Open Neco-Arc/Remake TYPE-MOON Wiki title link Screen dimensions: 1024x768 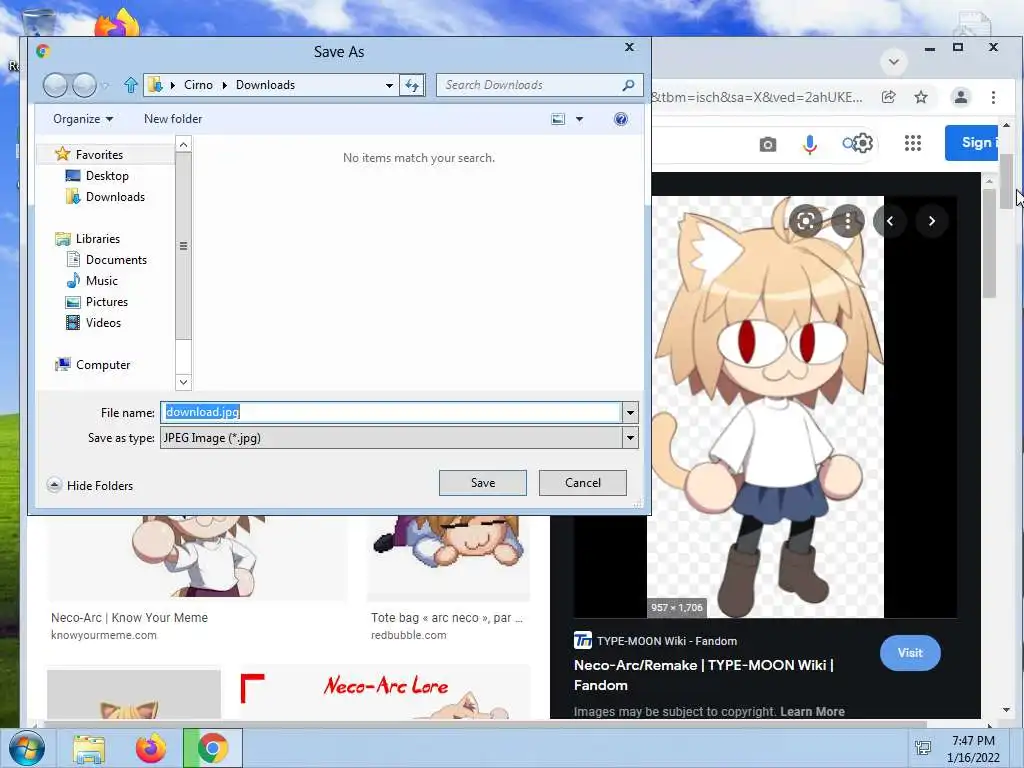tap(703, 675)
